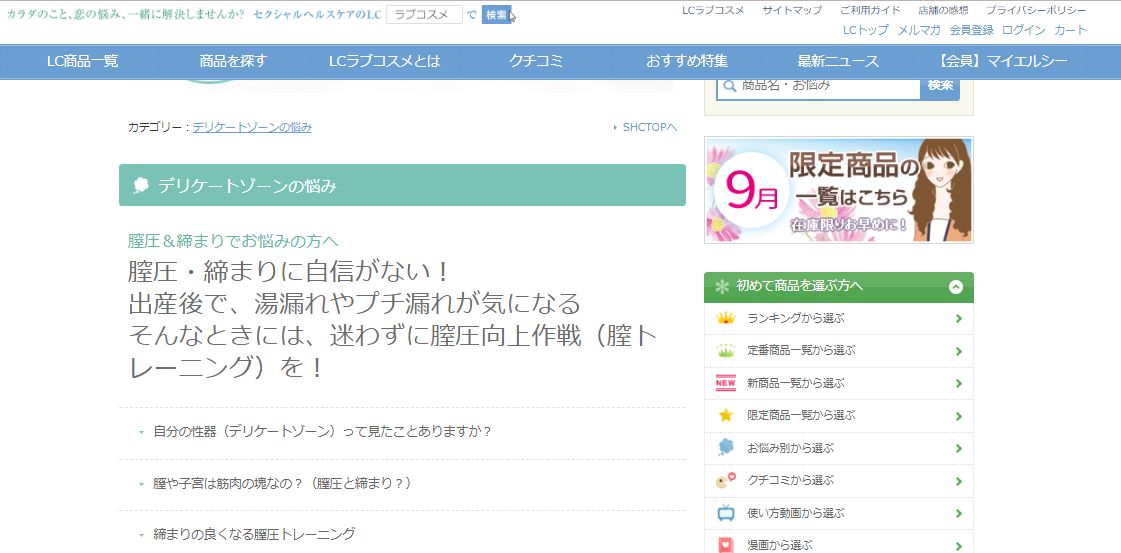Image resolution: width=1121 pixels, height=553 pixels.
Task: Expand 自分の性器って見たことありますか section
Action: pos(322,432)
